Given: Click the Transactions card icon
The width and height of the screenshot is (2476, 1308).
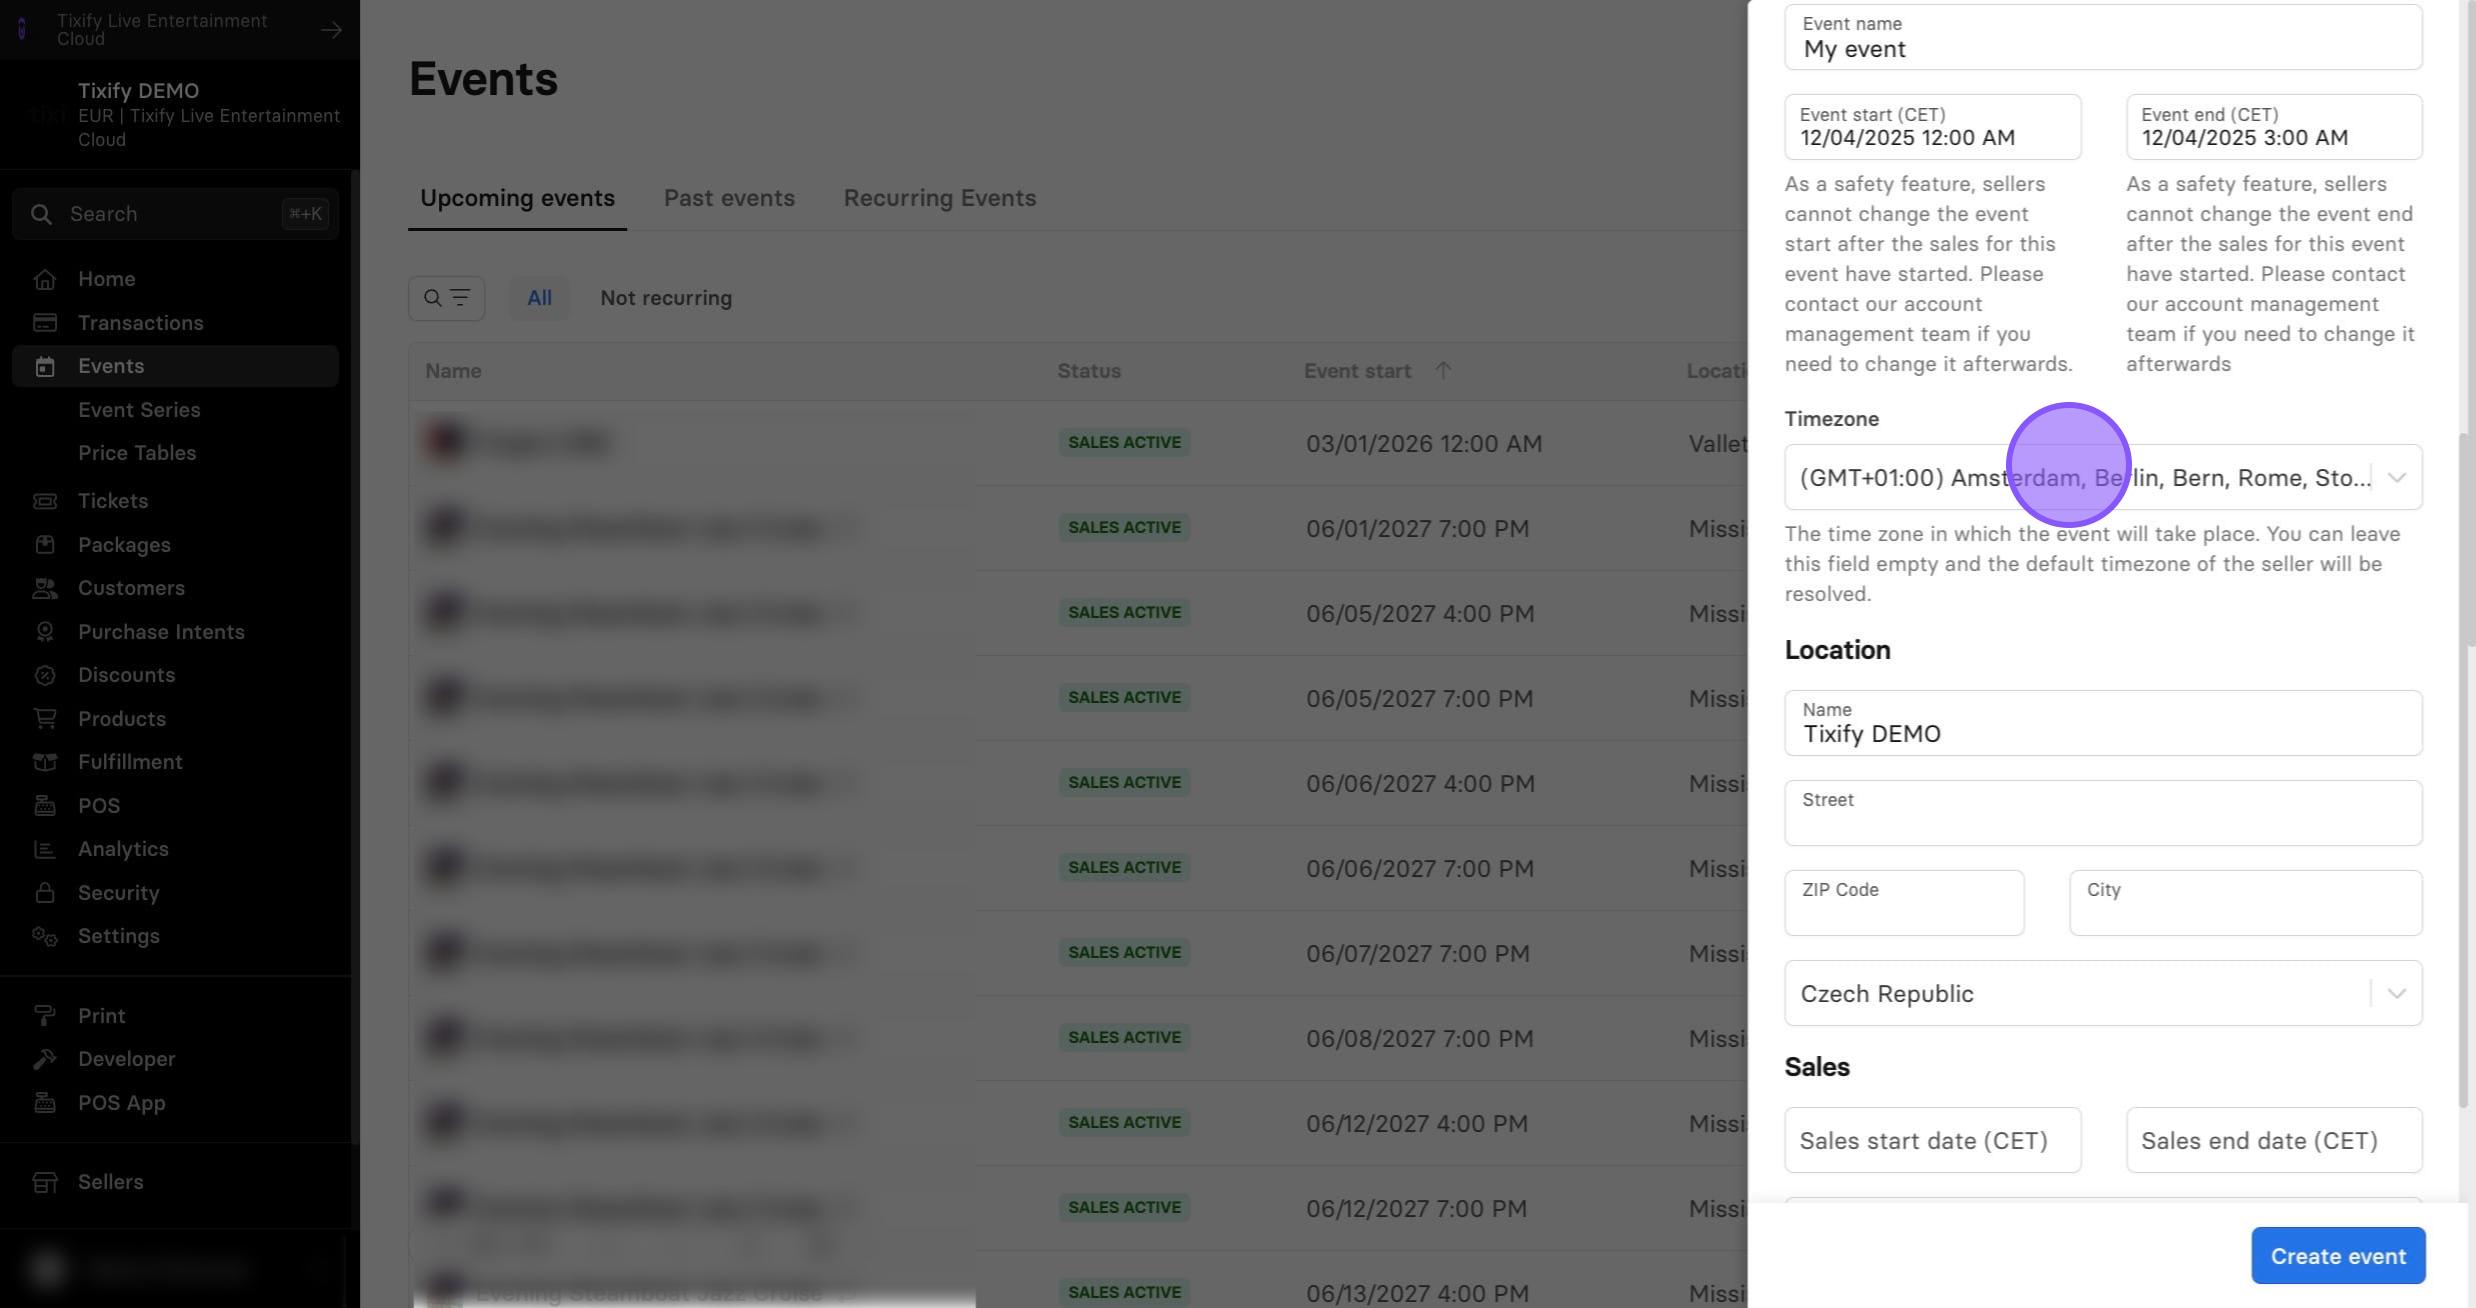Looking at the screenshot, I should point(44,323).
